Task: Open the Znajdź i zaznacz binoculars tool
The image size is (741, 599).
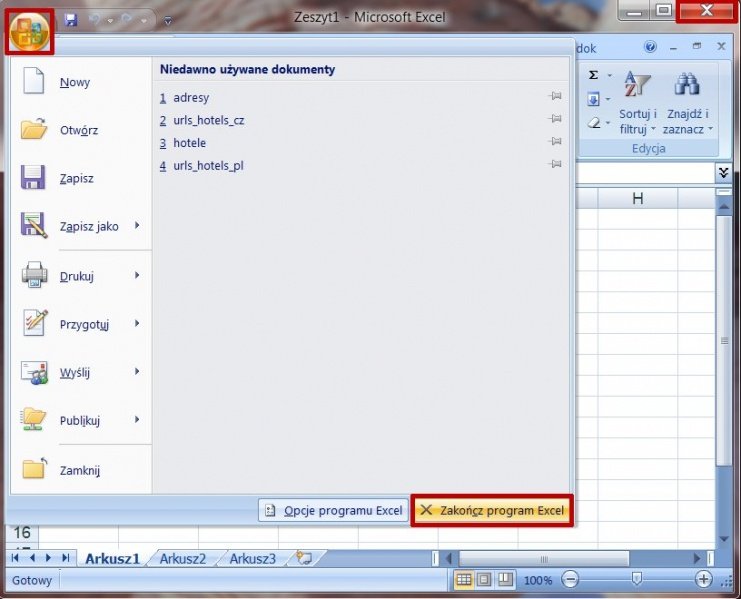Action: [688, 103]
